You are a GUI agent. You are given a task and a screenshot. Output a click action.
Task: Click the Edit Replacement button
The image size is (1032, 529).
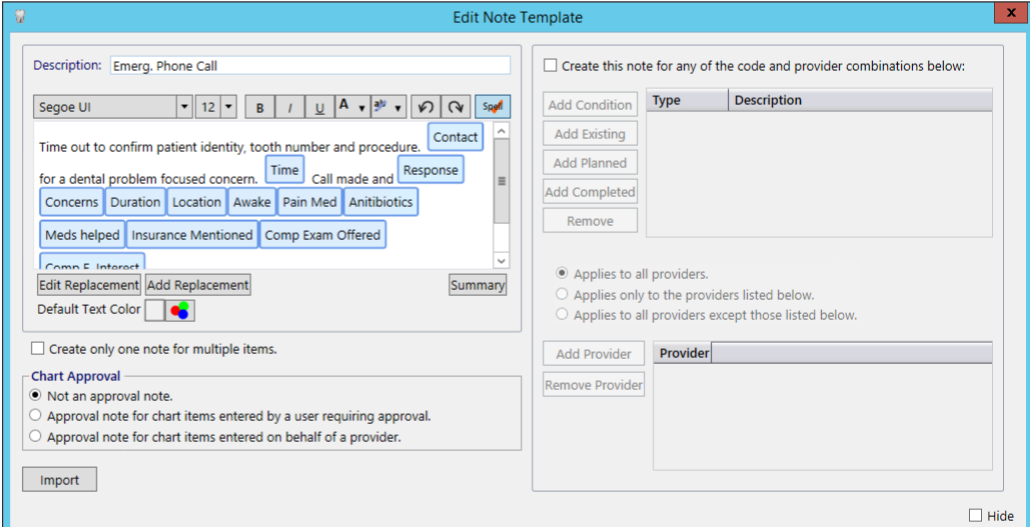pyautogui.click(x=89, y=285)
